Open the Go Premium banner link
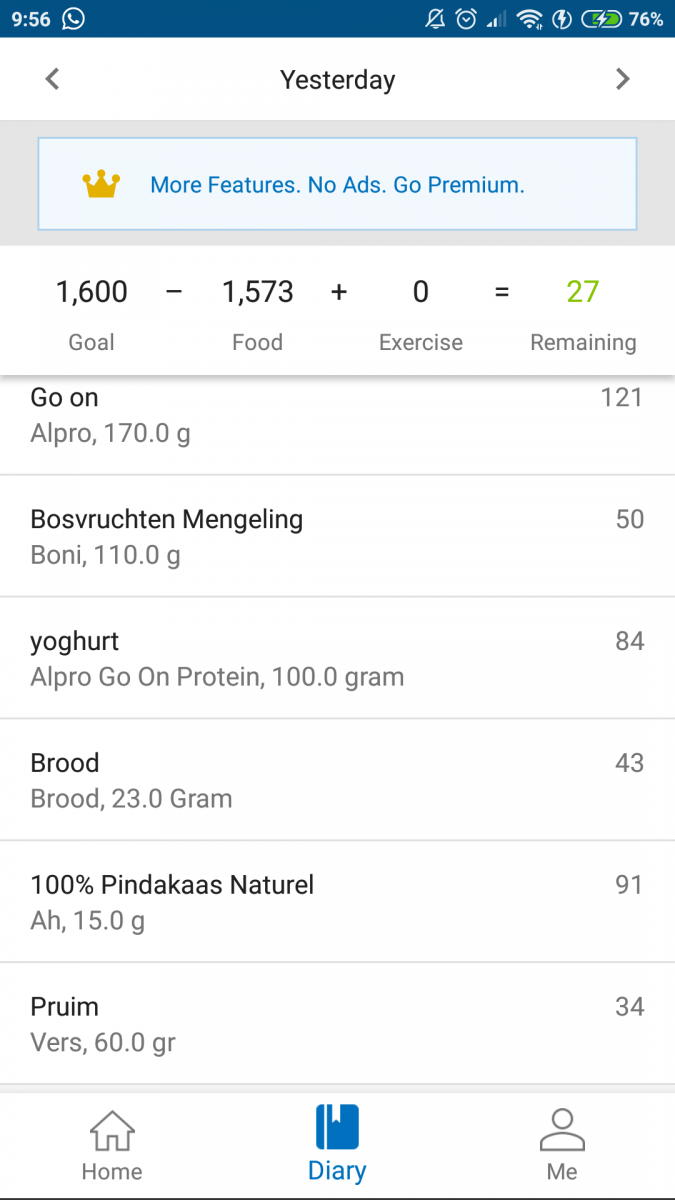675x1200 pixels. (337, 184)
